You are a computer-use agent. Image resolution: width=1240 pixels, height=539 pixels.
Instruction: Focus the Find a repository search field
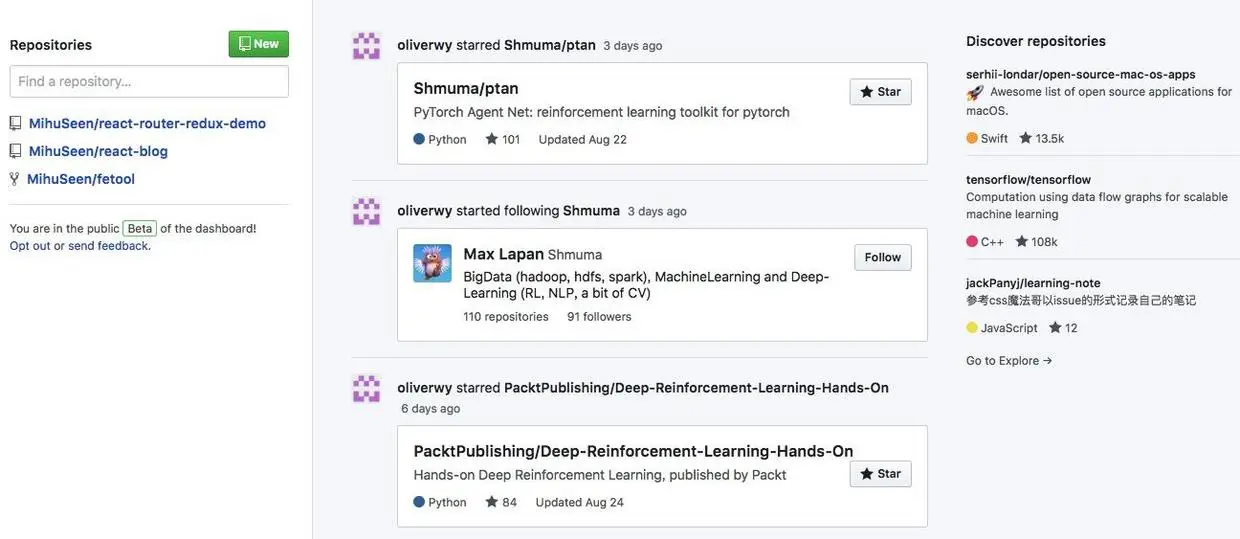[x=149, y=81]
